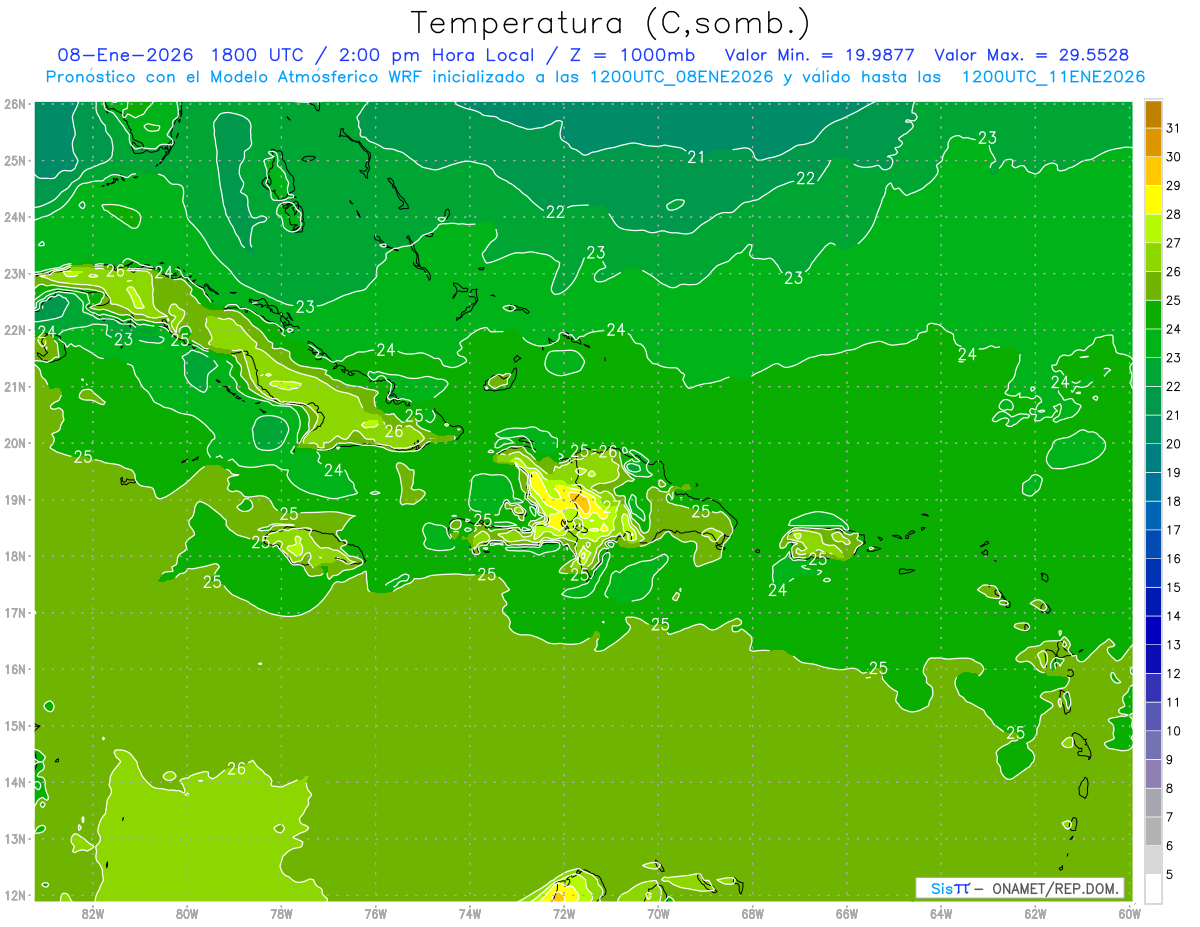Click the "1200UTC_11ENE2026" valid-until timestamp
1200x927 pixels.
pyautogui.click(x=1053, y=77)
